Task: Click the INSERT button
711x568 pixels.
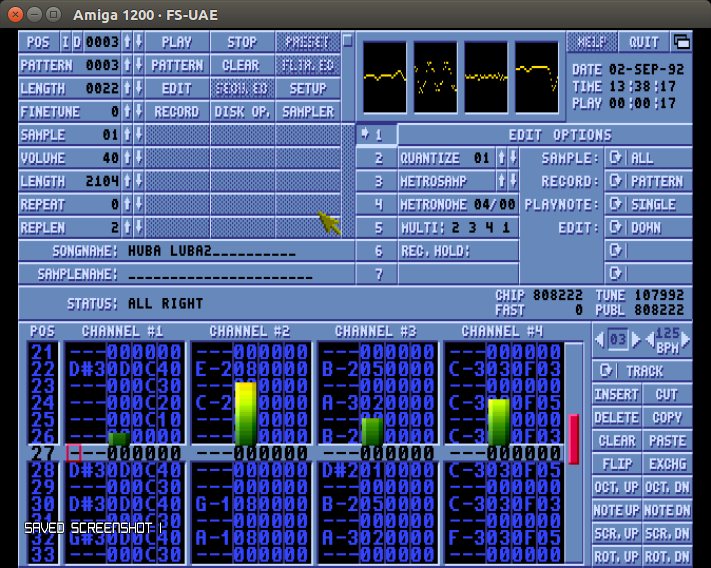Action: coord(617,394)
